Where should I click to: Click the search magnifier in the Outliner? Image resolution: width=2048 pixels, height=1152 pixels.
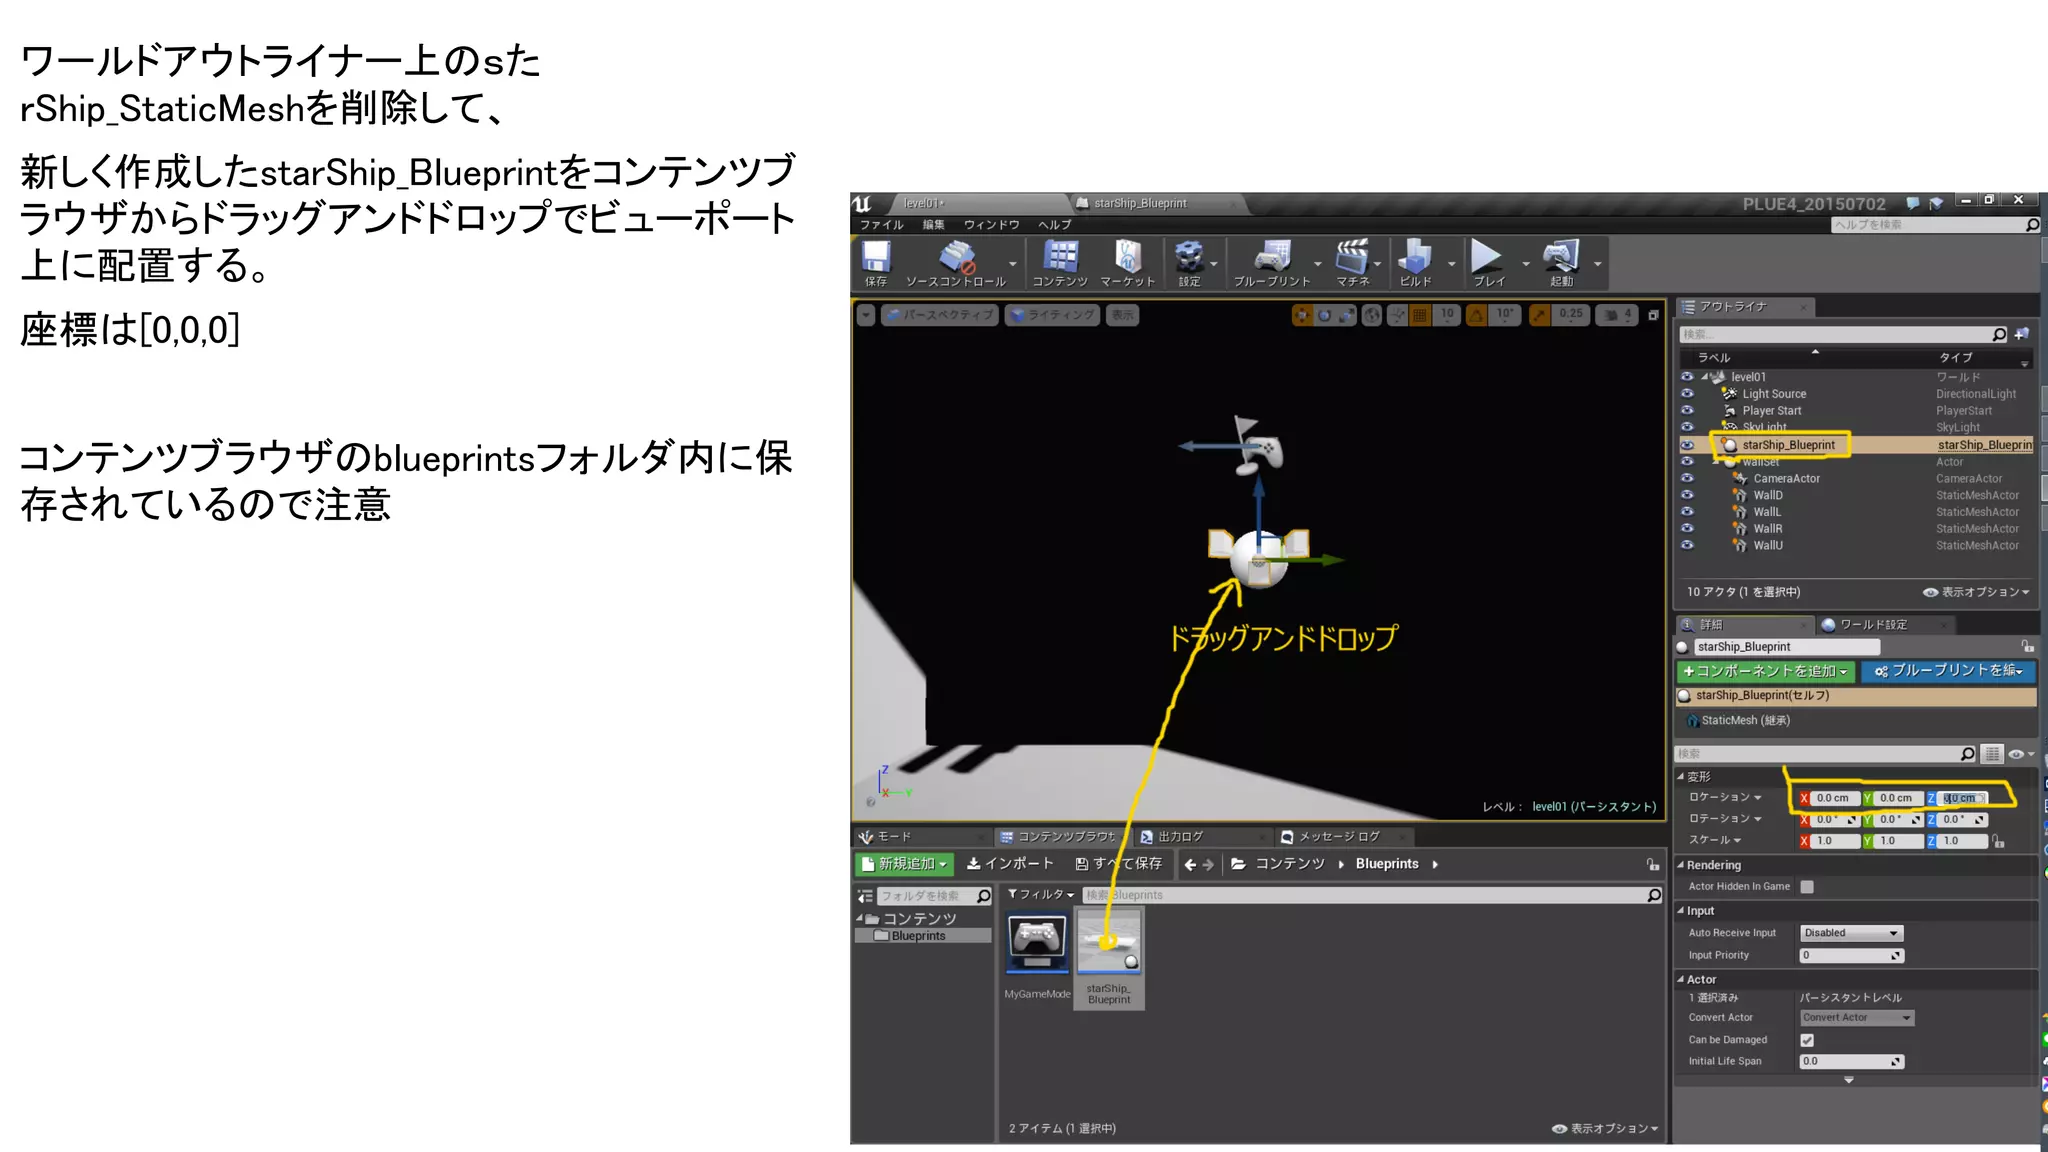(x=1999, y=334)
